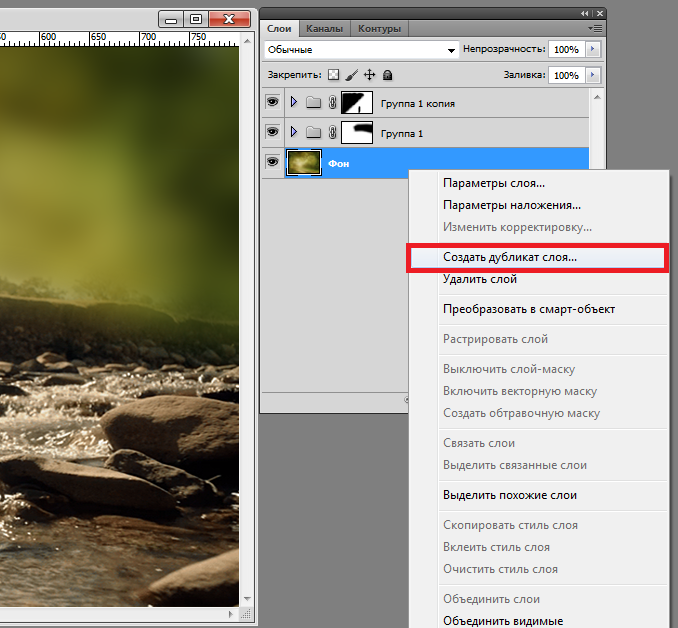Click the lock image pixels brush icon
The height and width of the screenshot is (628, 678).
[351, 75]
